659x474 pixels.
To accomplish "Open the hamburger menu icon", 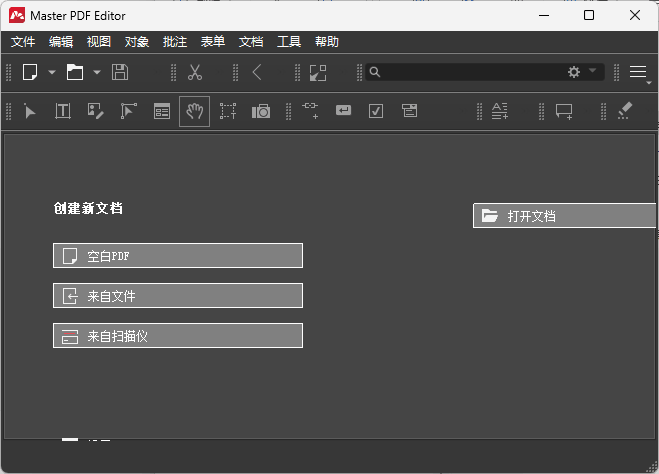I will (x=638, y=72).
